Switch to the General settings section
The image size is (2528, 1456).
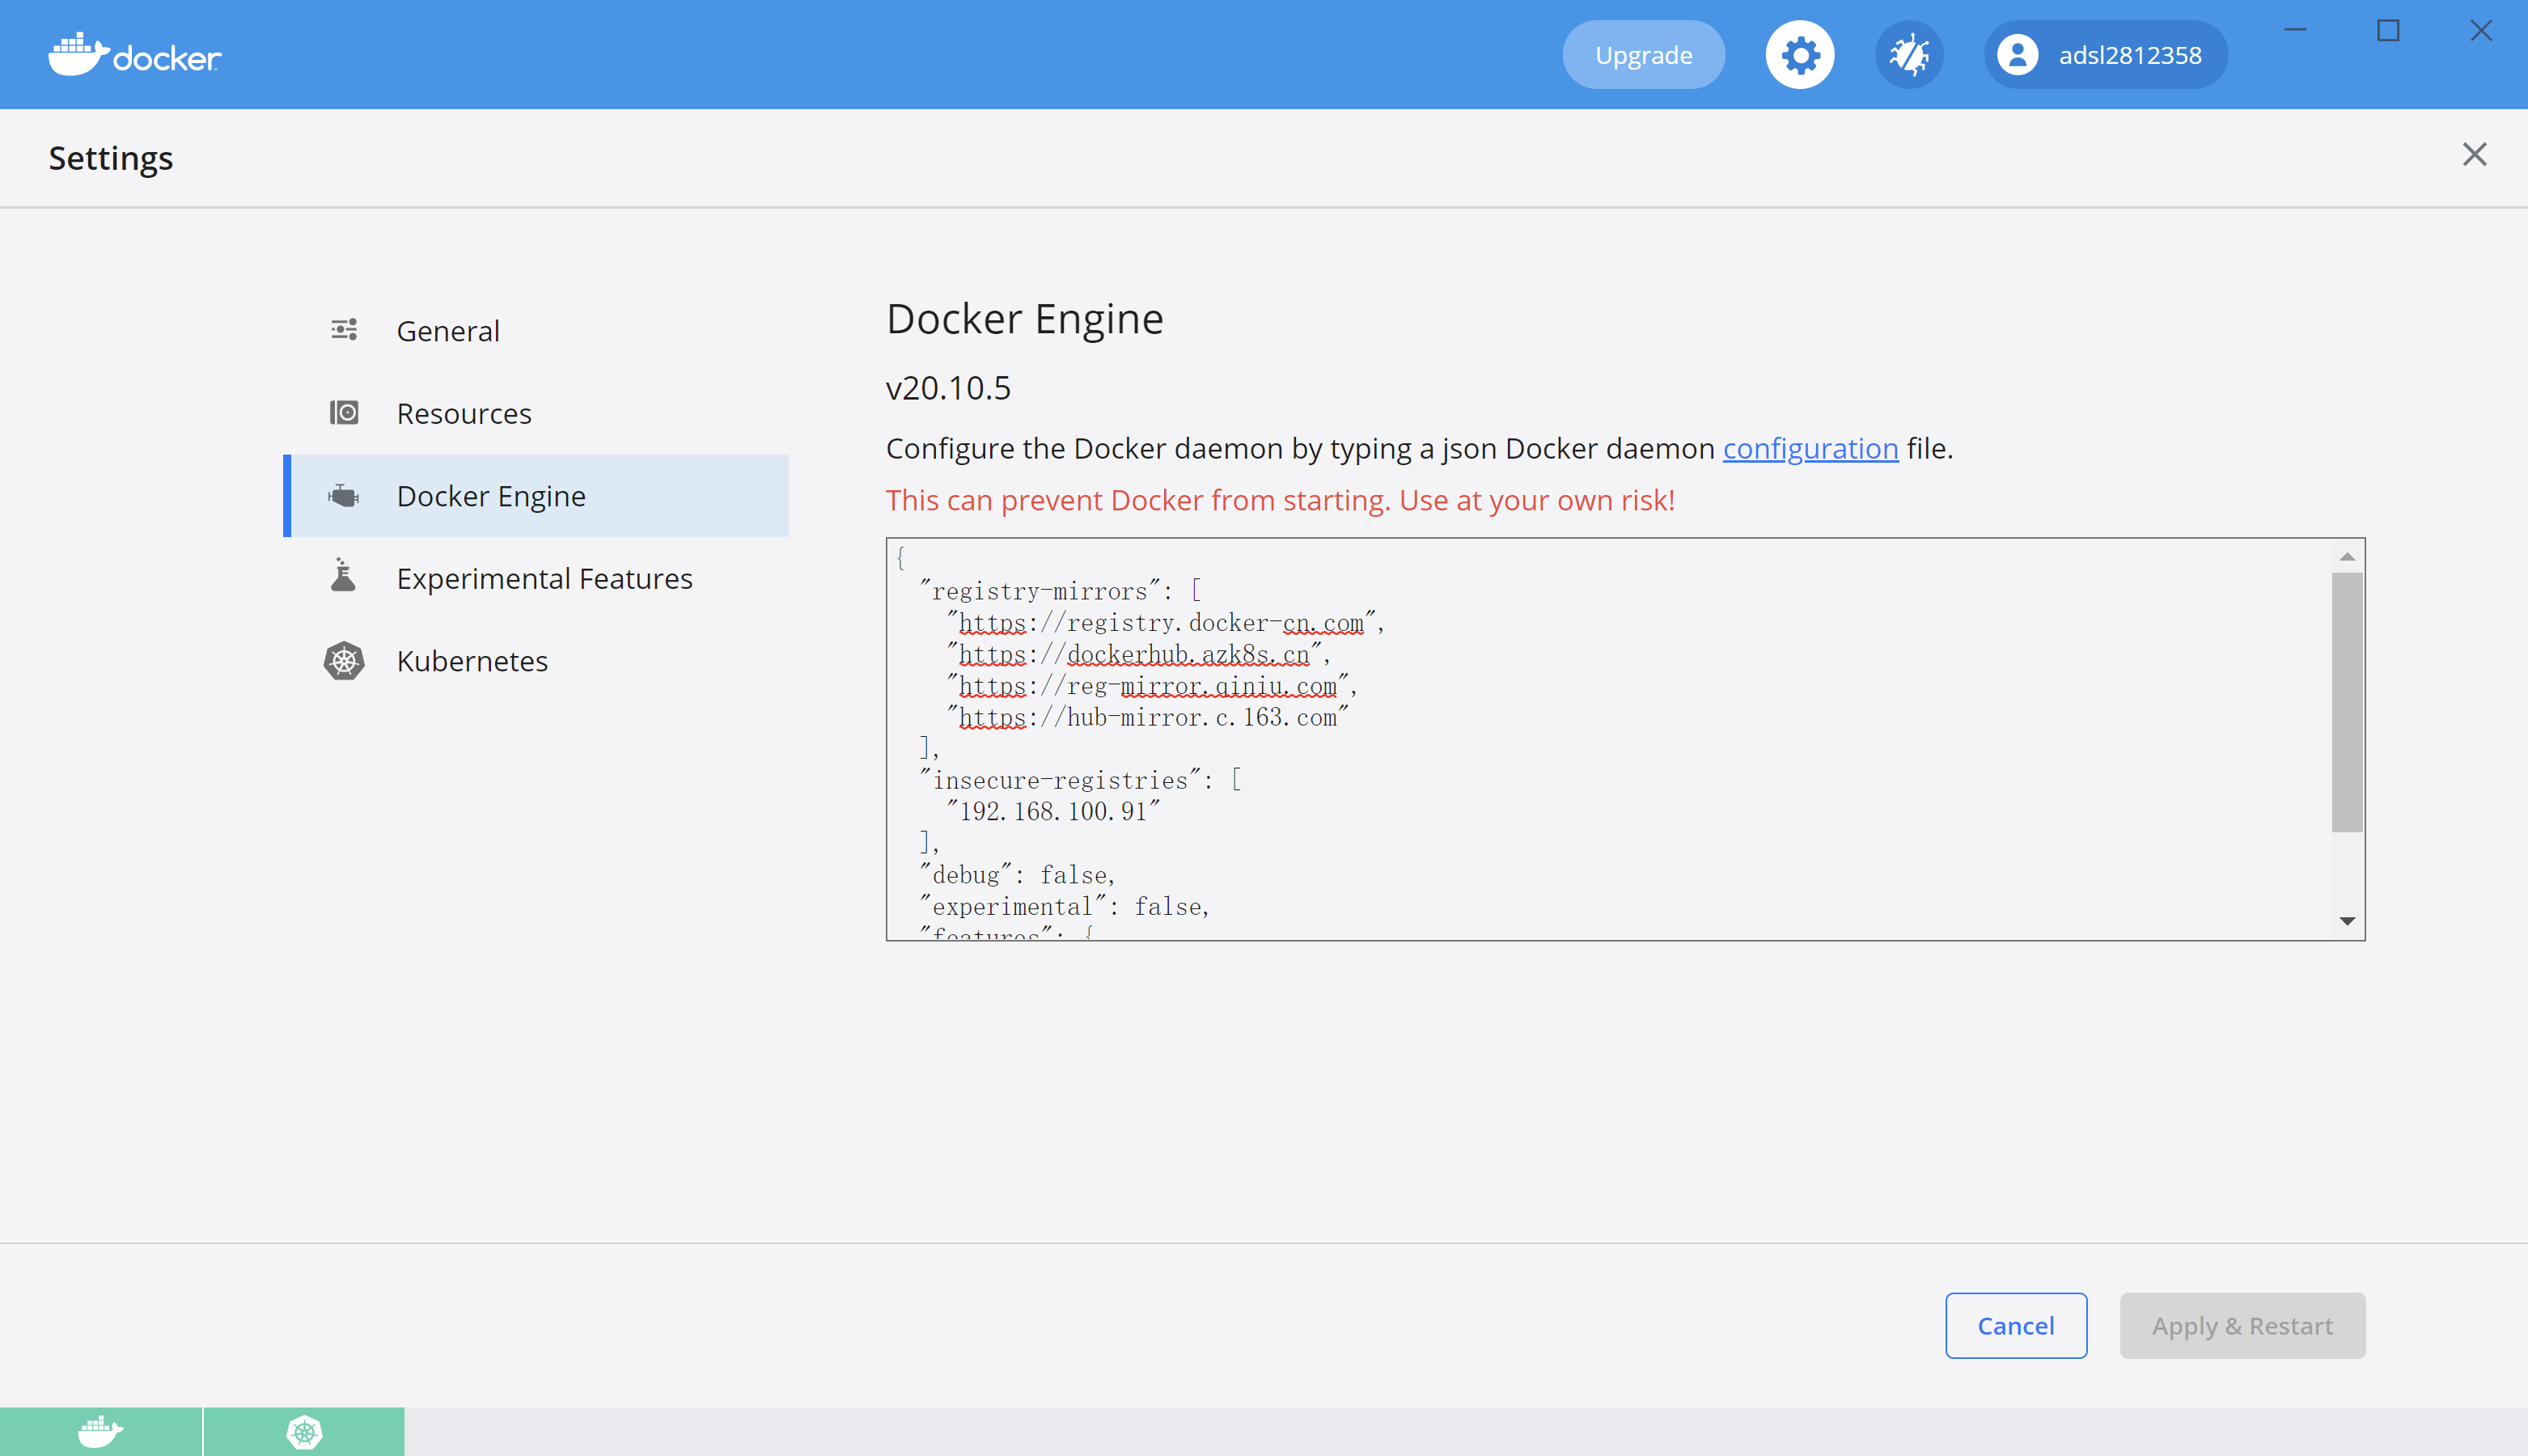(x=448, y=330)
